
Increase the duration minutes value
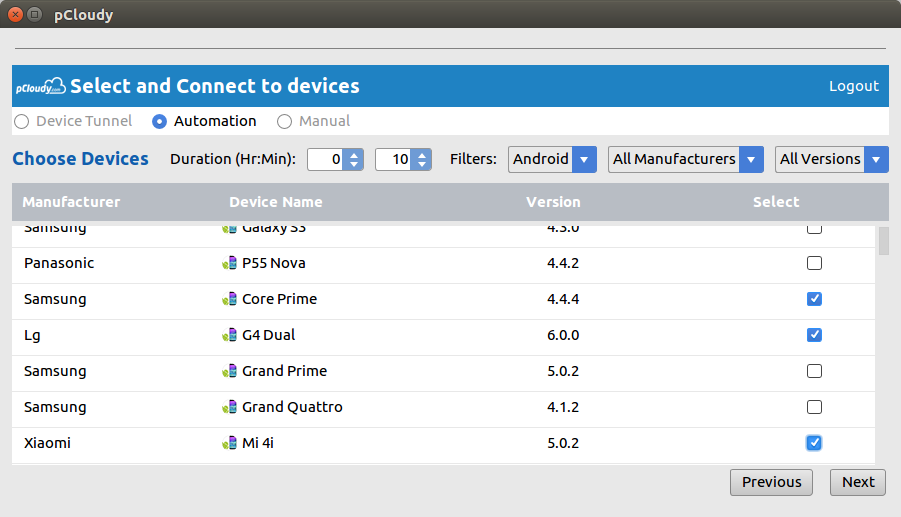click(x=422, y=154)
